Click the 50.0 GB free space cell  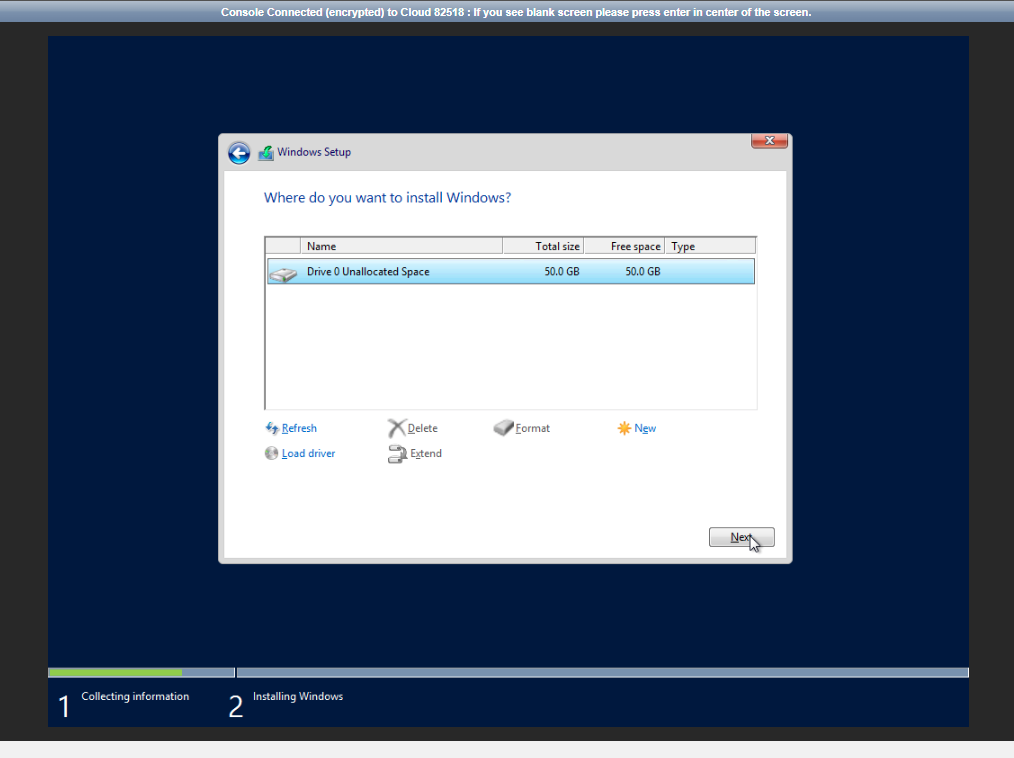pyautogui.click(x=642, y=272)
